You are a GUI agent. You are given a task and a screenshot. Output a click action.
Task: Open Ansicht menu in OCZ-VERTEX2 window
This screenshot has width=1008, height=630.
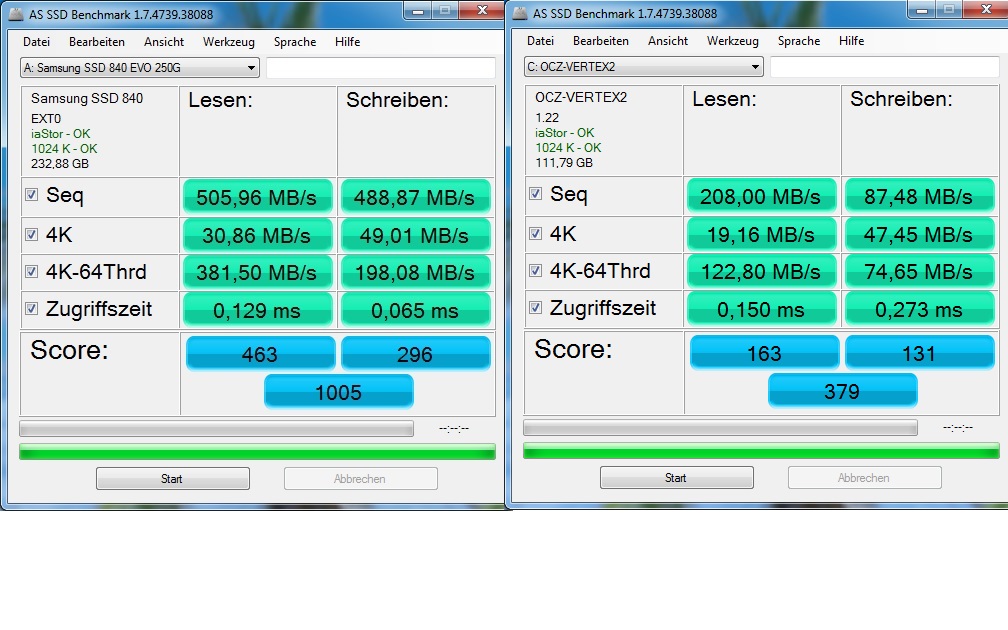668,40
